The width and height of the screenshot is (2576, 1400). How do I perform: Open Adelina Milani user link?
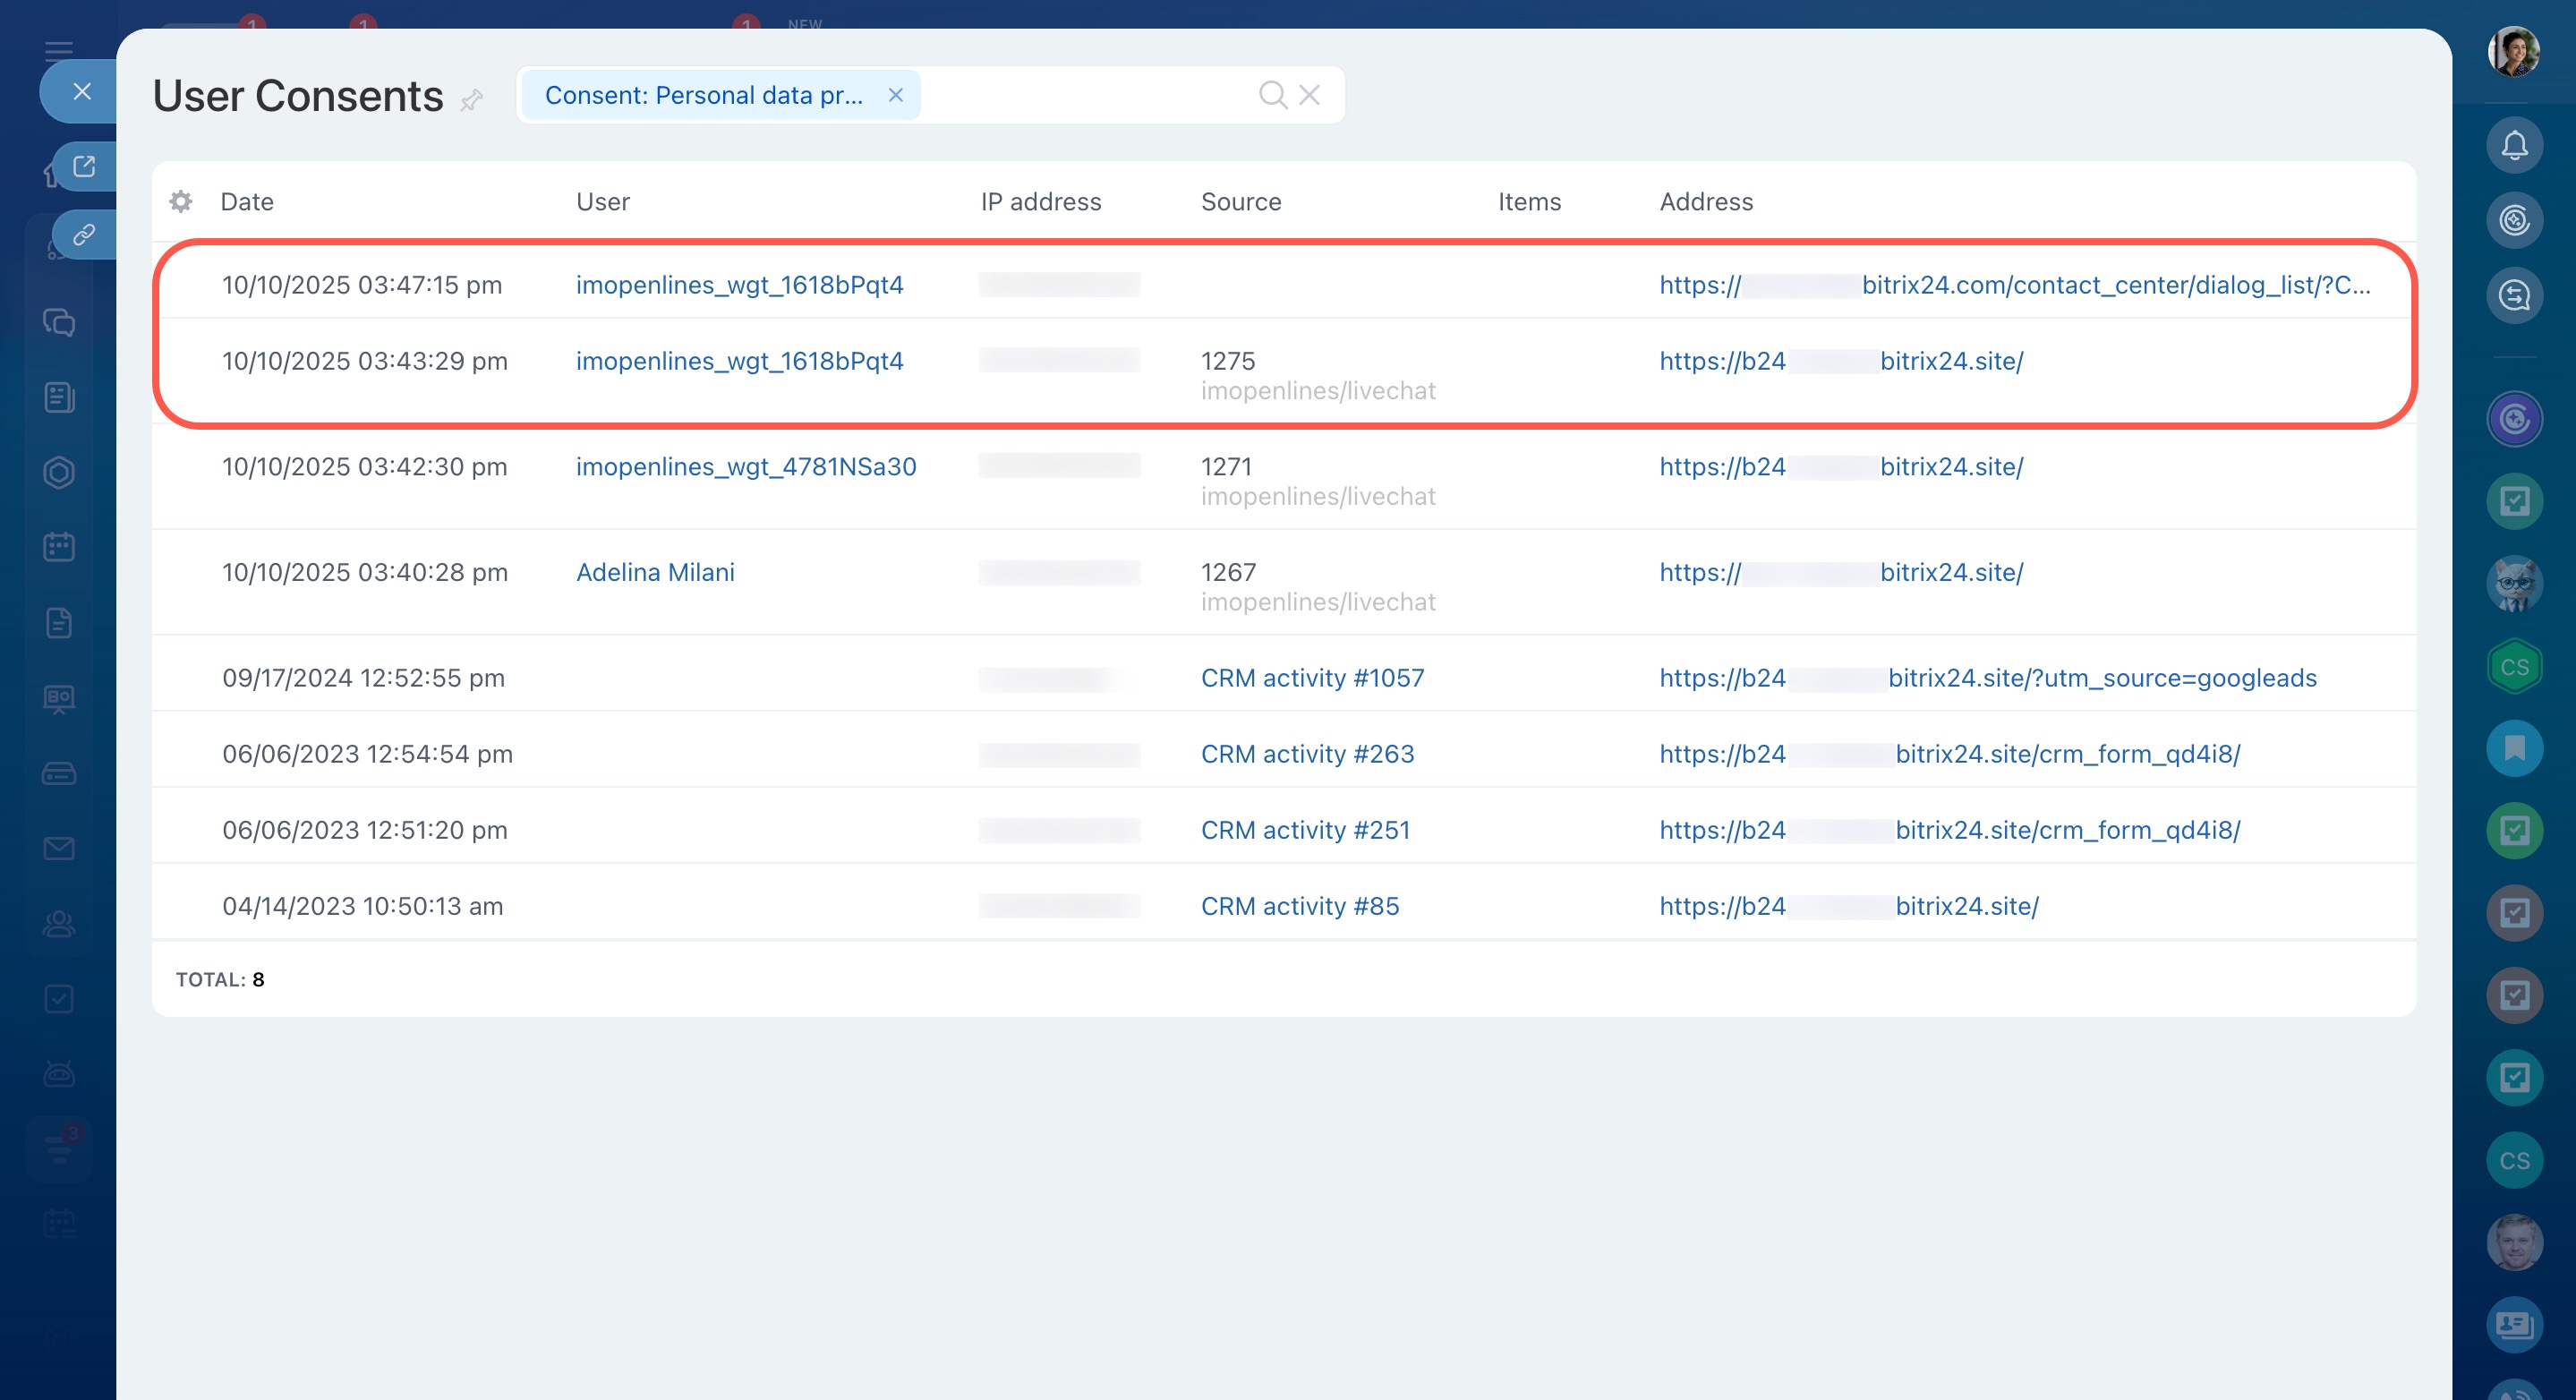[x=655, y=572]
